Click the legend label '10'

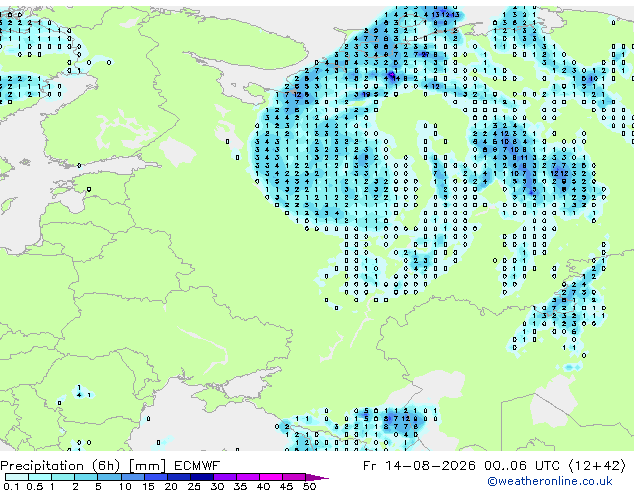pyautogui.click(x=125, y=486)
